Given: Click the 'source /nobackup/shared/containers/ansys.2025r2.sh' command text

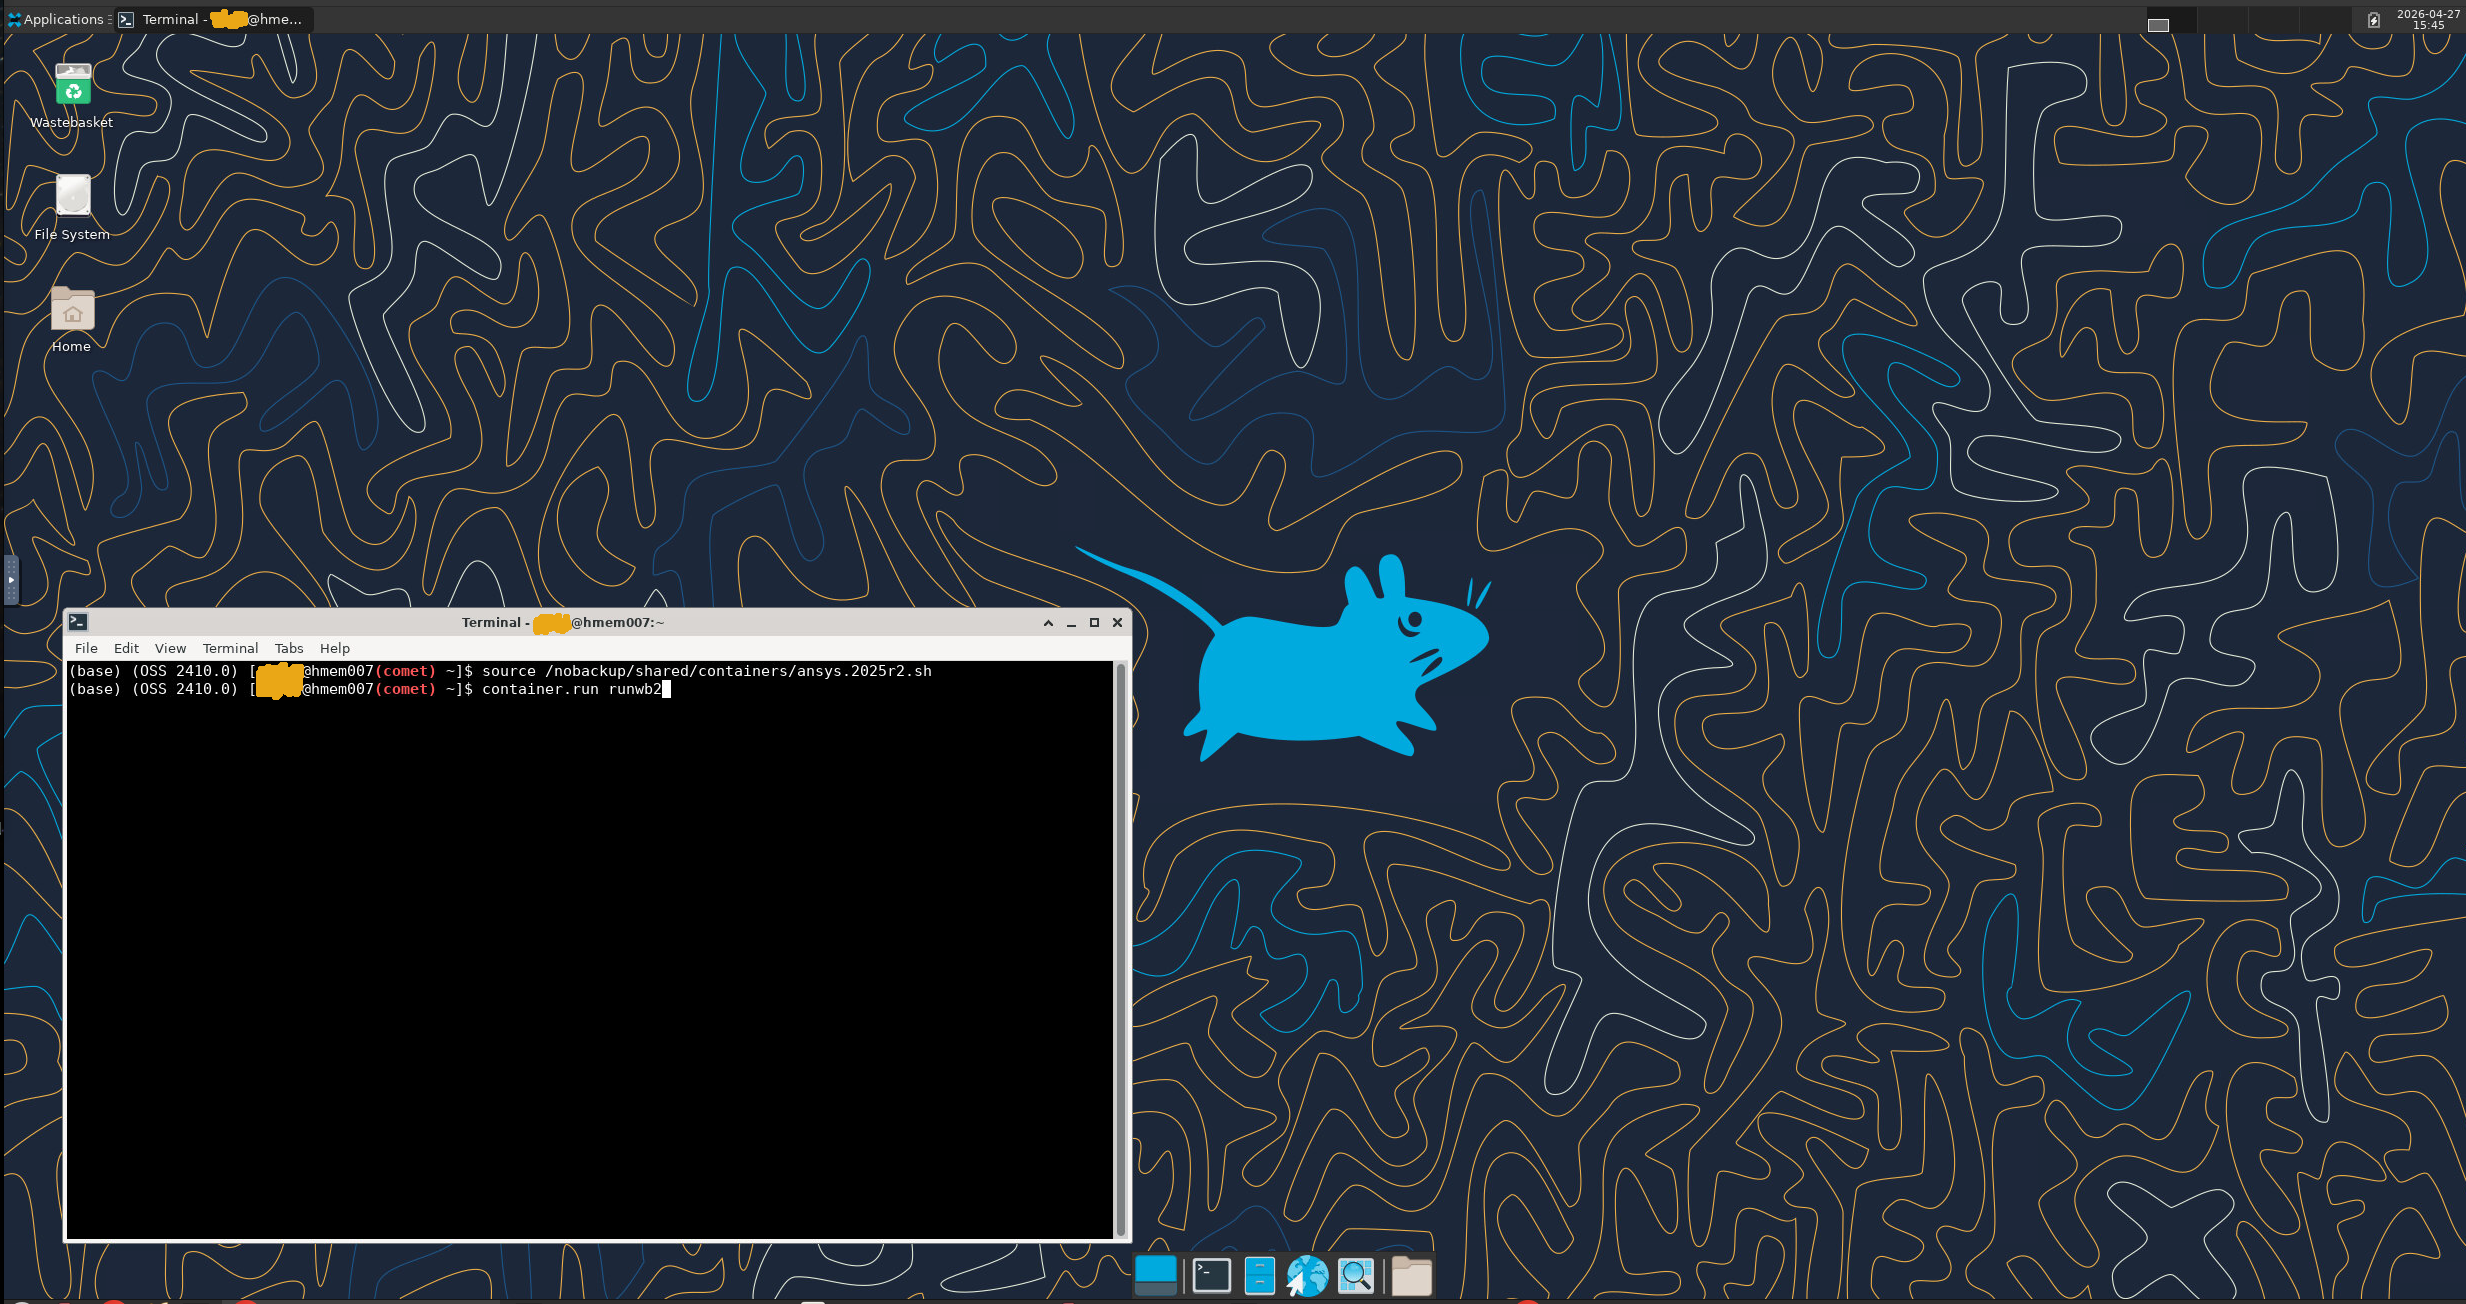Looking at the screenshot, I should [707, 671].
